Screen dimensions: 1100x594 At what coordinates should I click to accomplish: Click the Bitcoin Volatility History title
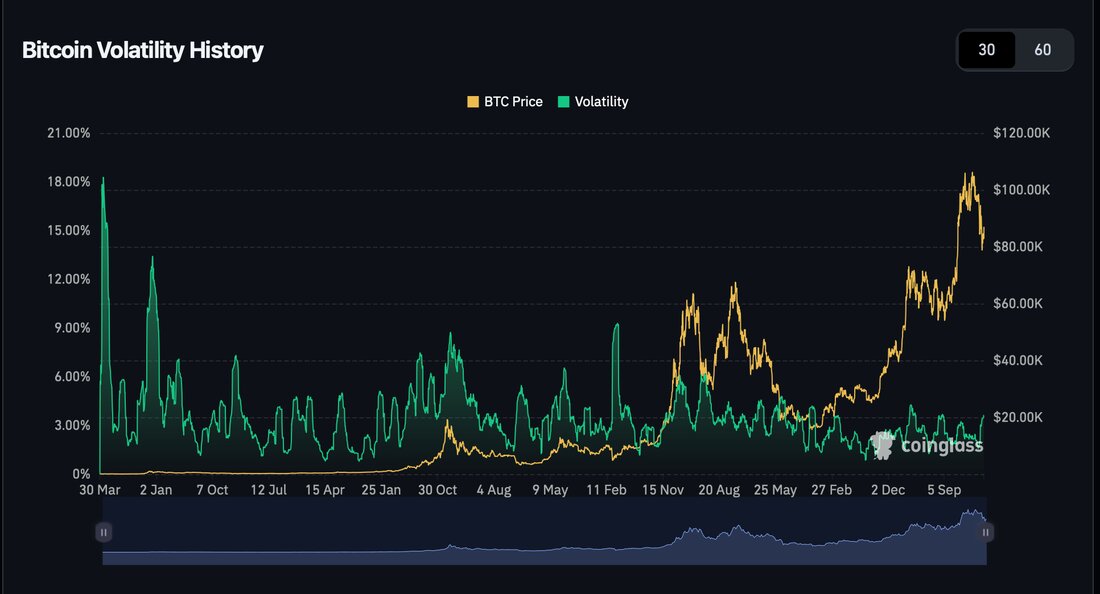142,50
